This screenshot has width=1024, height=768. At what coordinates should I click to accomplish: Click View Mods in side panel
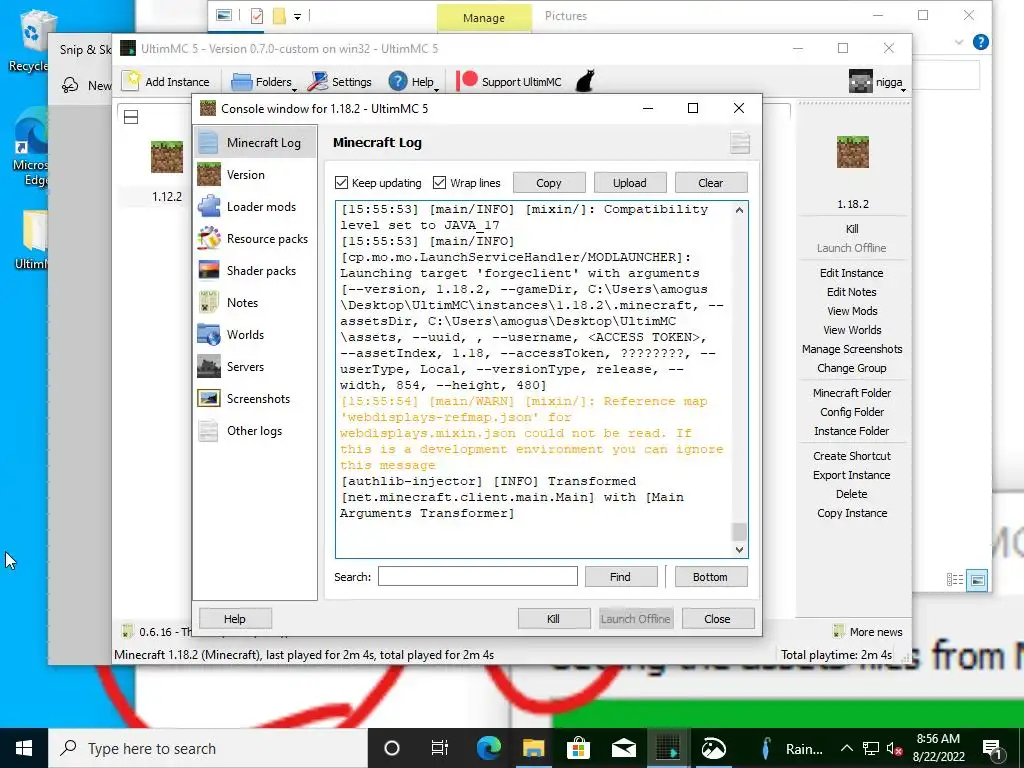[852, 311]
